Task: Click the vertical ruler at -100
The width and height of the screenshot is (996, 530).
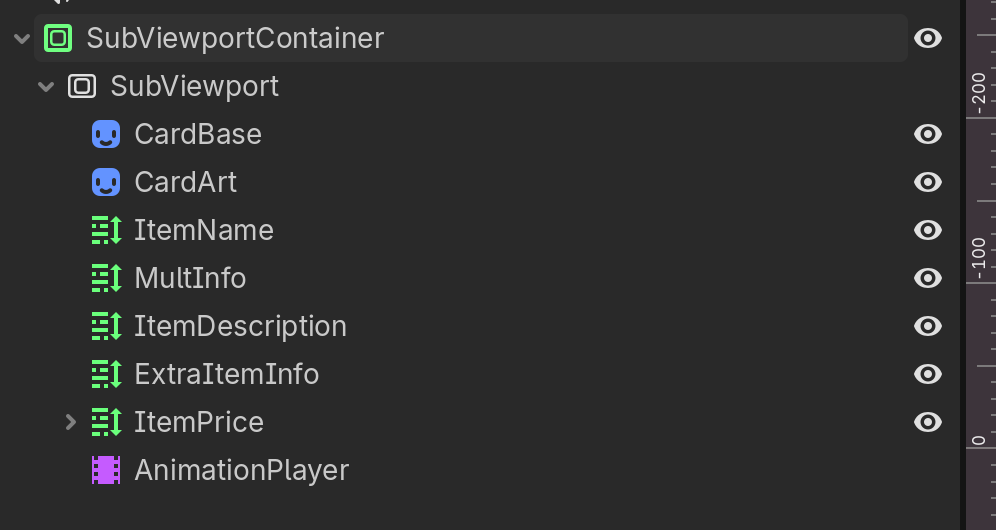Action: point(981,282)
